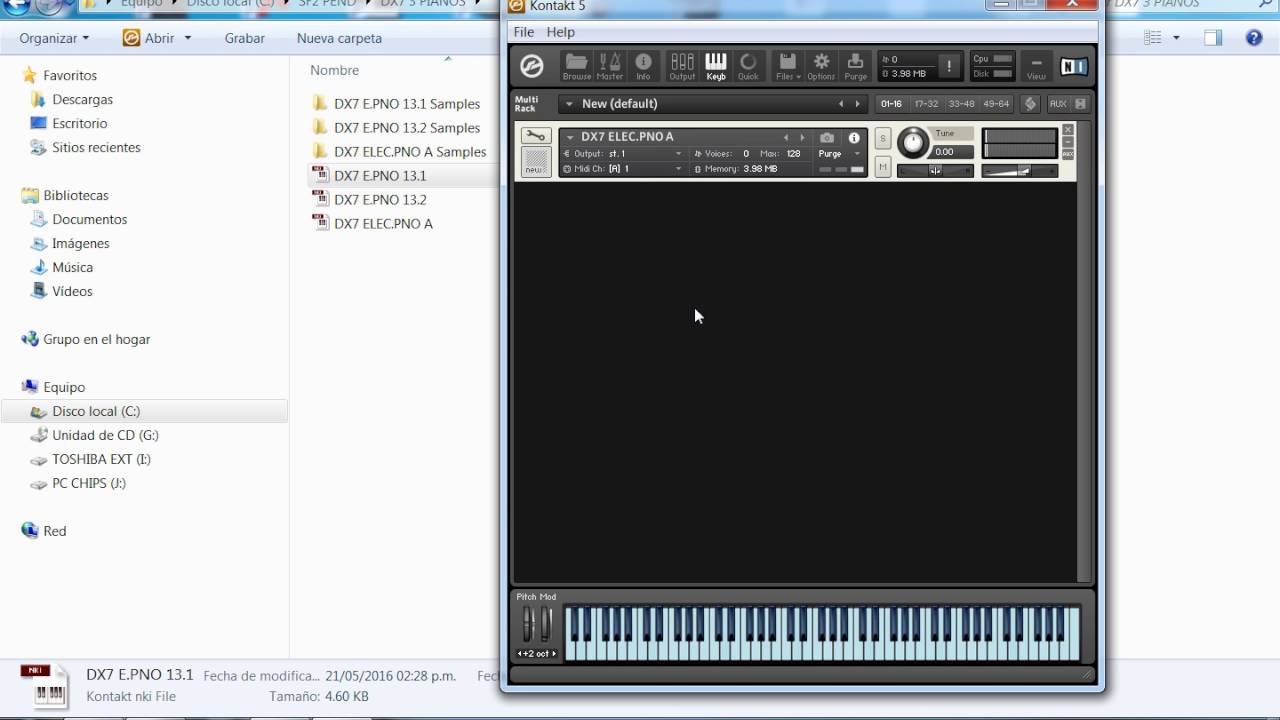Open the Help menu in Kontakt
The image size is (1280, 720).
[x=561, y=32]
